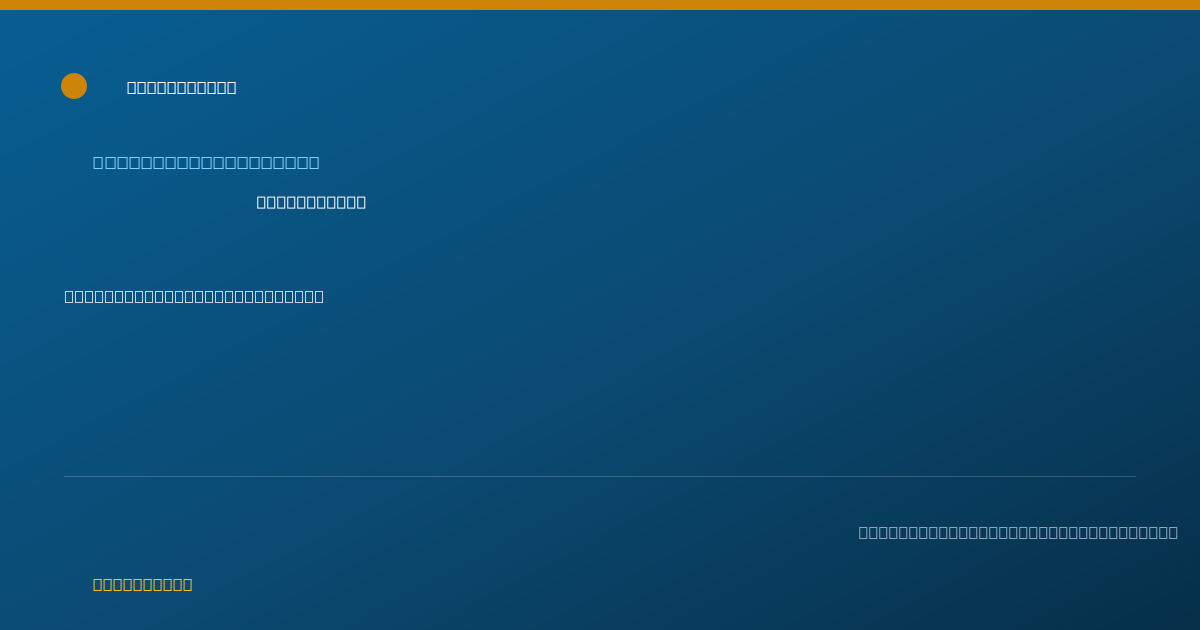The image size is (1200, 630).
Task: Click the long white body text line
Action: point(194,297)
